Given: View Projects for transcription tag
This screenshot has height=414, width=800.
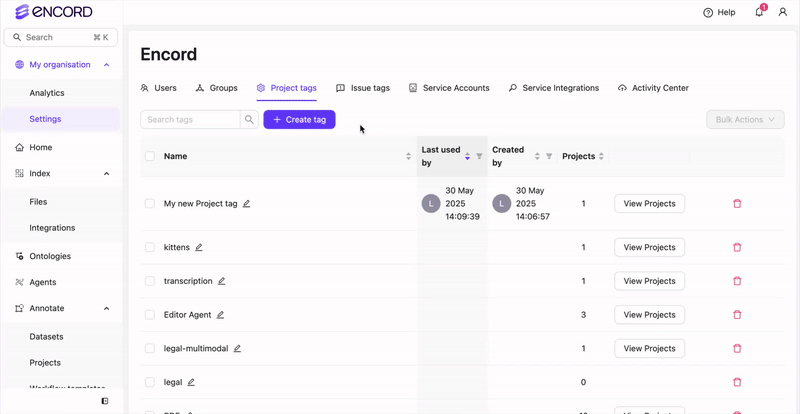Looking at the screenshot, I should coord(649,281).
